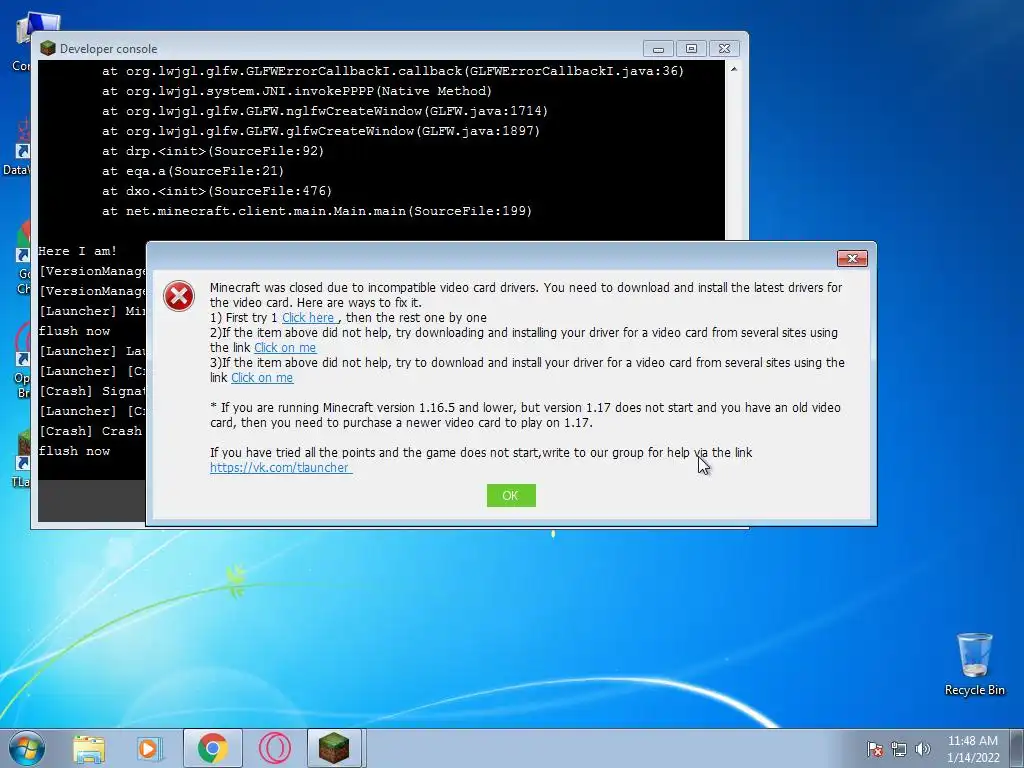Viewport: 1024px width, 768px height.
Task: Maximize the Developer console window
Action: 692,49
